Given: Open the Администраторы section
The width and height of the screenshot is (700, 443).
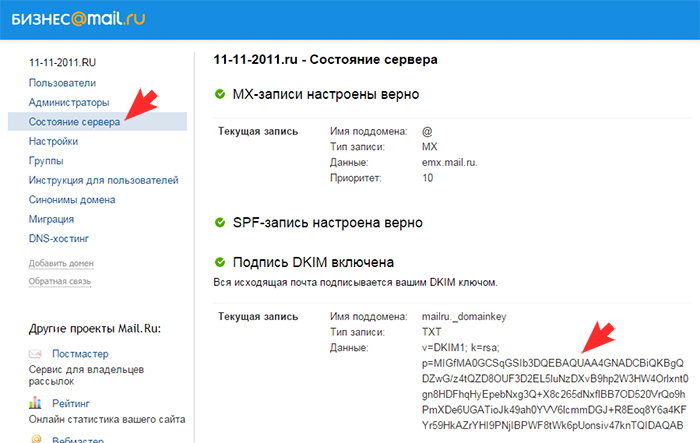Looking at the screenshot, I should click(69, 102).
